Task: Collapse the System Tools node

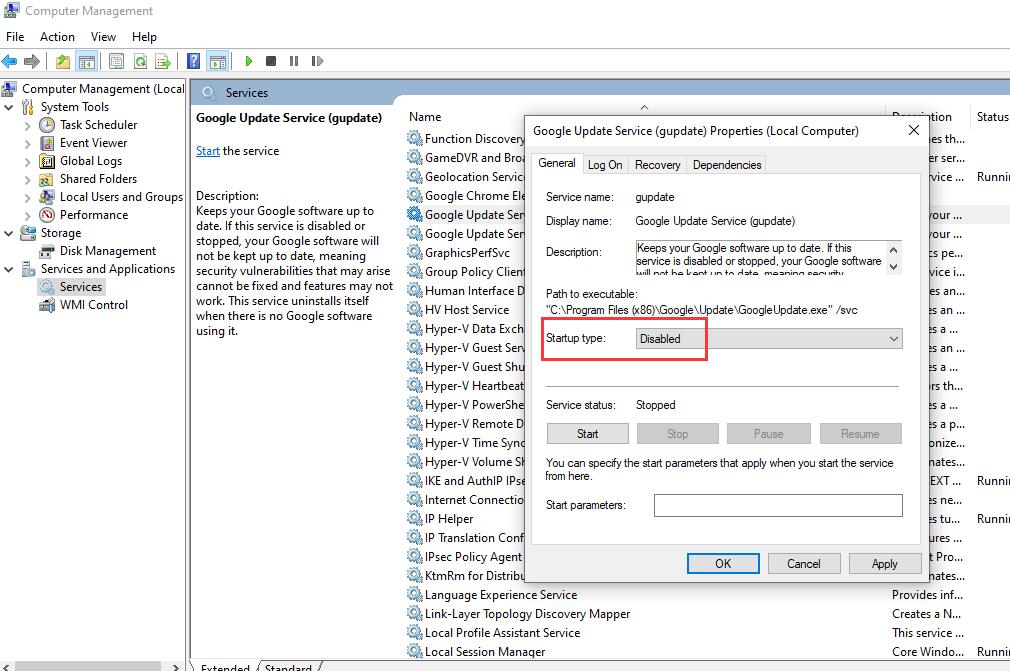Action: click(8, 107)
